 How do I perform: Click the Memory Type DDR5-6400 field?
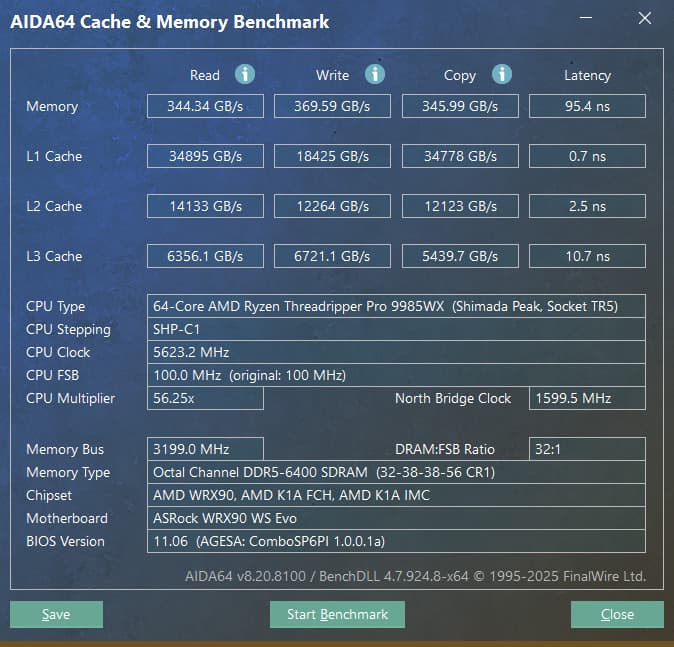click(x=396, y=472)
